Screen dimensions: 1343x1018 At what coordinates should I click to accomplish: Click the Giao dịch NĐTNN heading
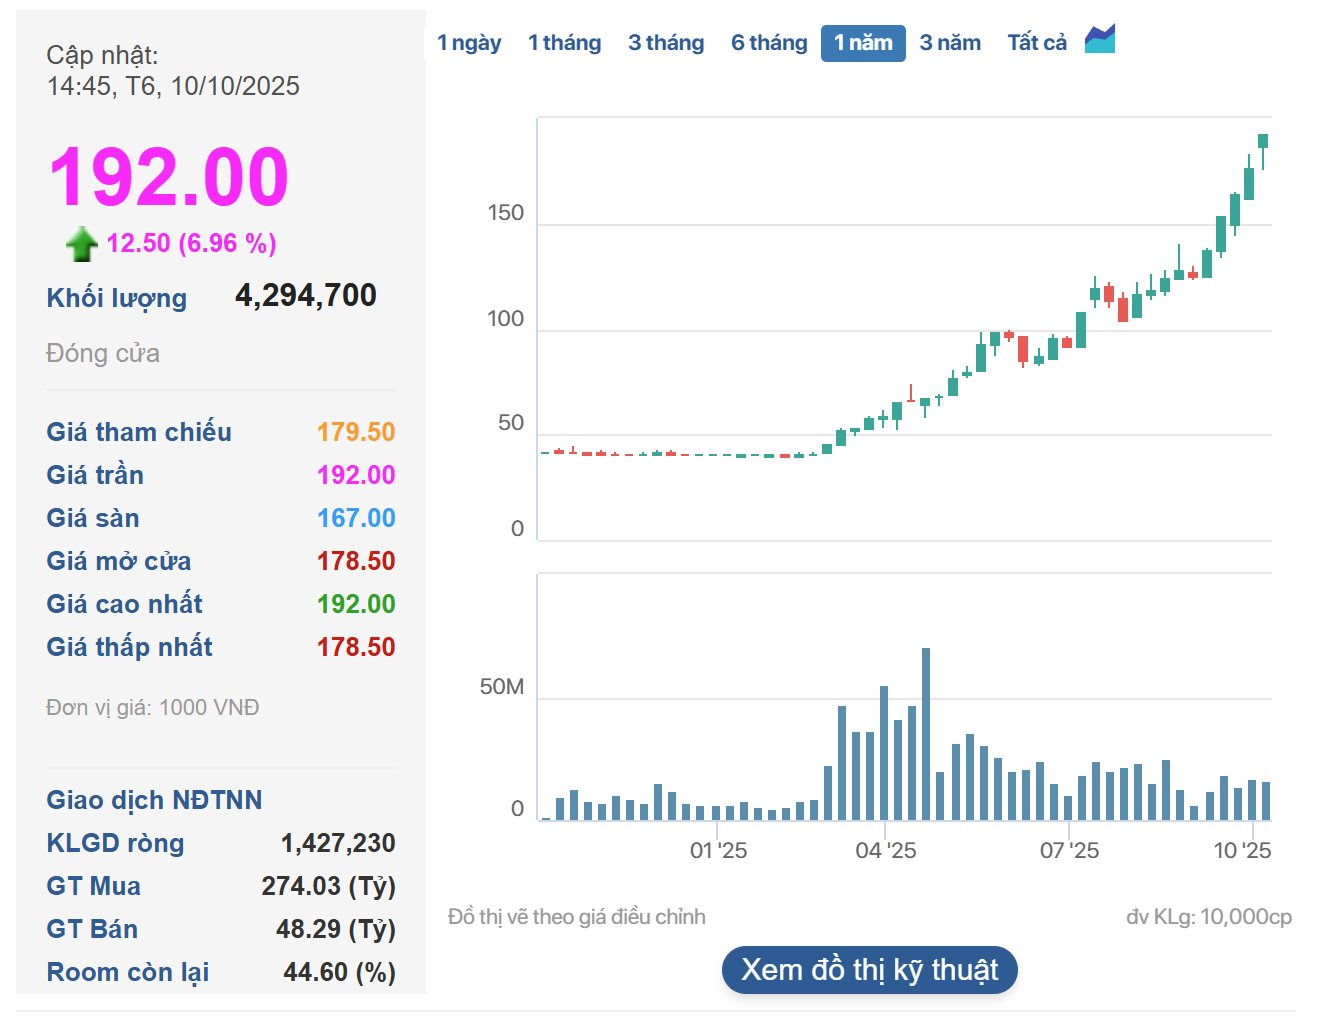tap(154, 800)
